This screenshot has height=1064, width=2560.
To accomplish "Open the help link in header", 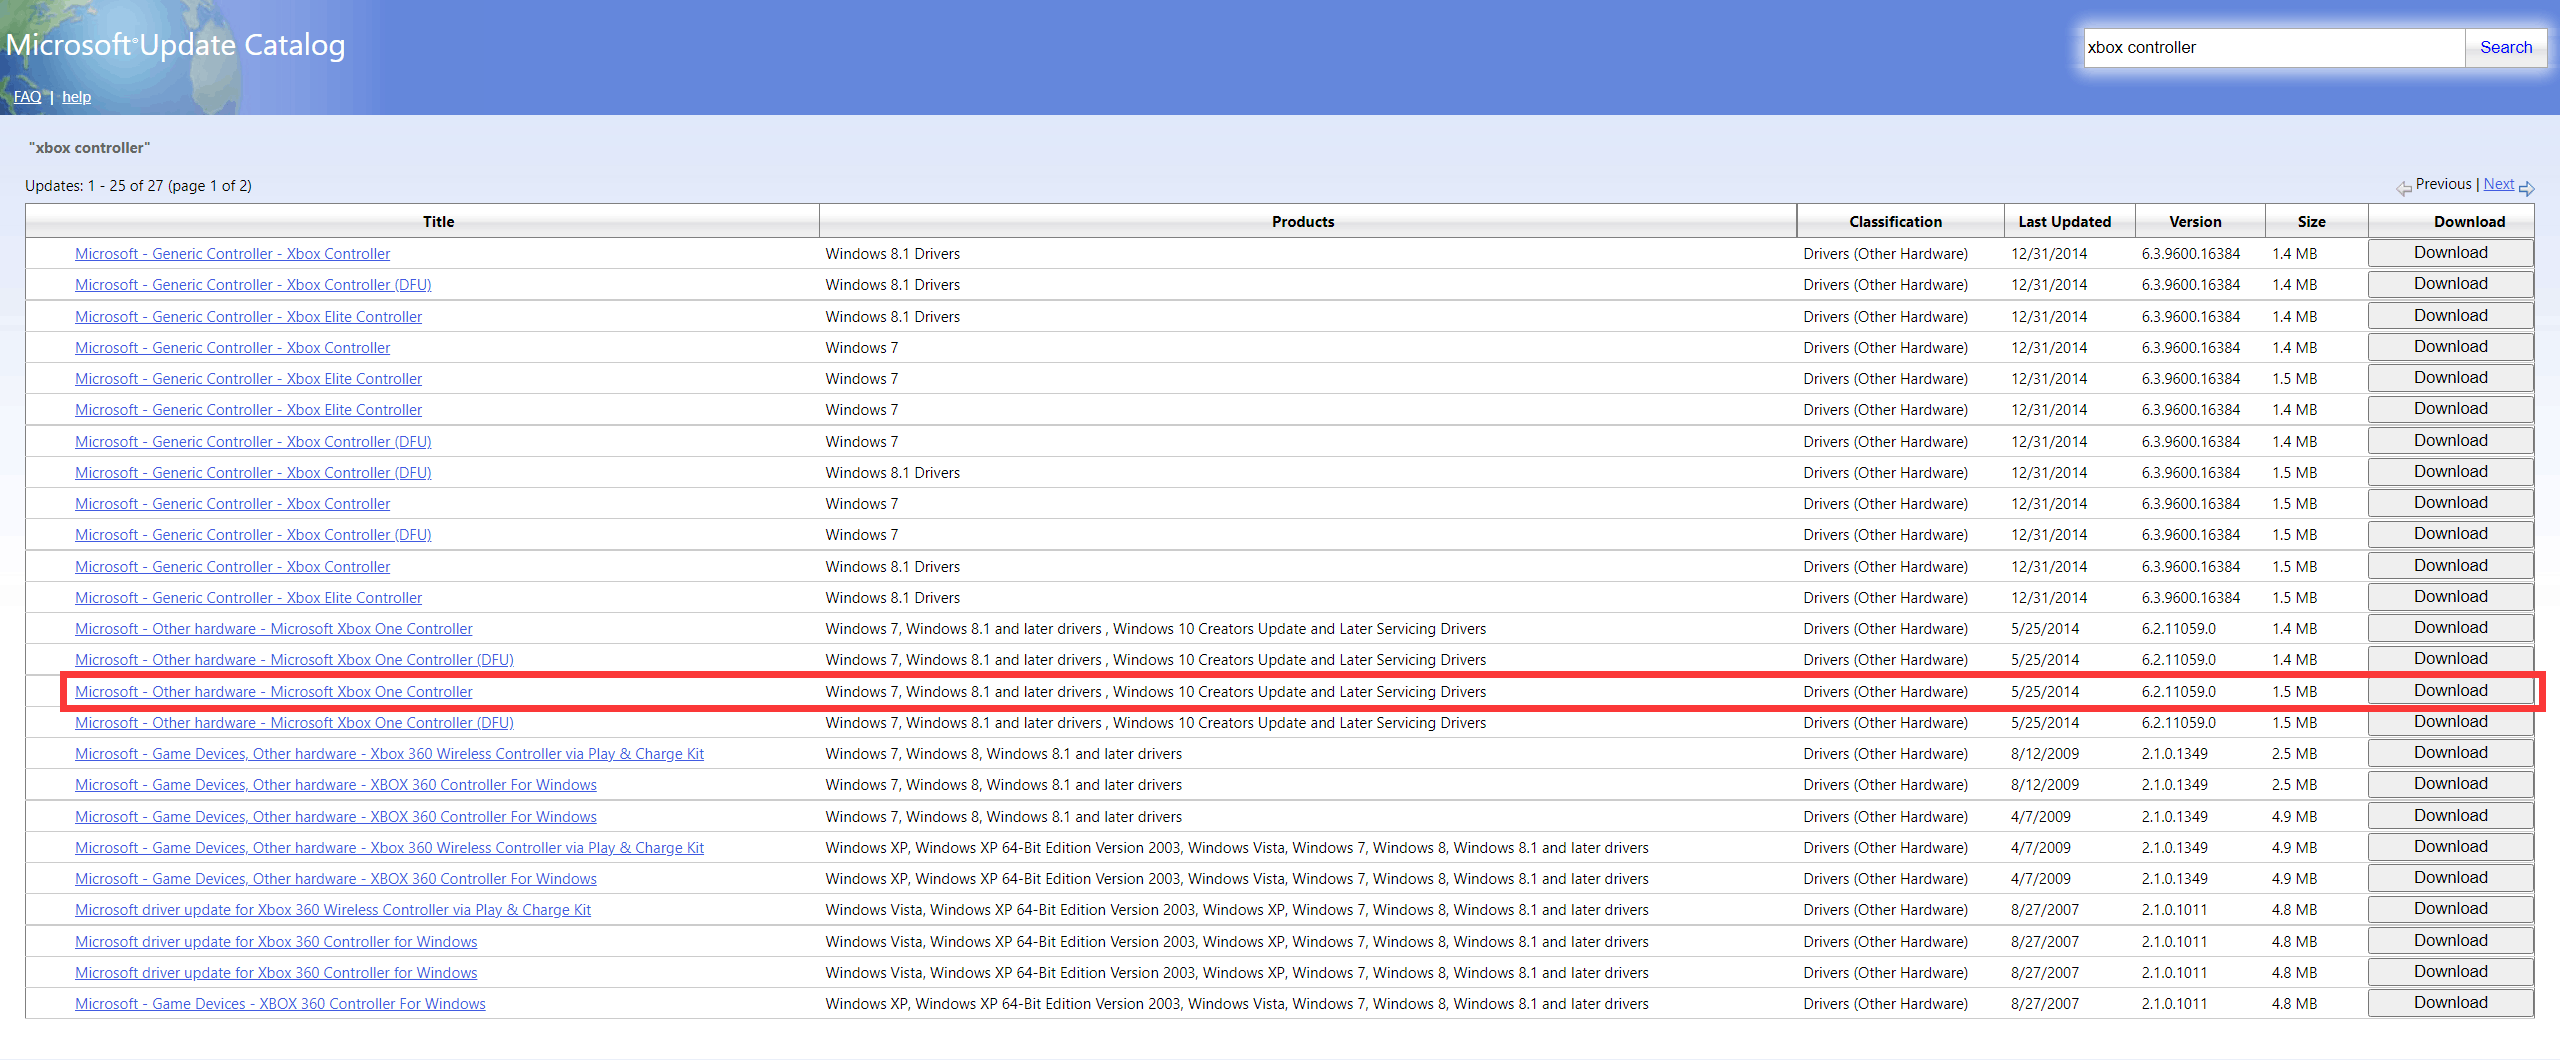I will pyautogui.click(x=76, y=97).
